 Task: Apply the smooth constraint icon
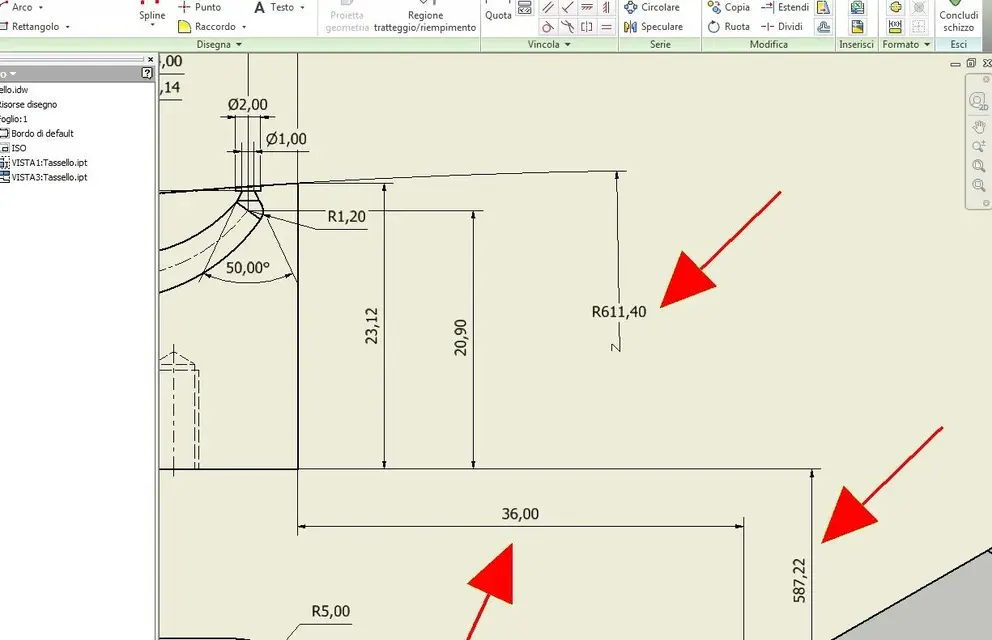tap(567, 27)
